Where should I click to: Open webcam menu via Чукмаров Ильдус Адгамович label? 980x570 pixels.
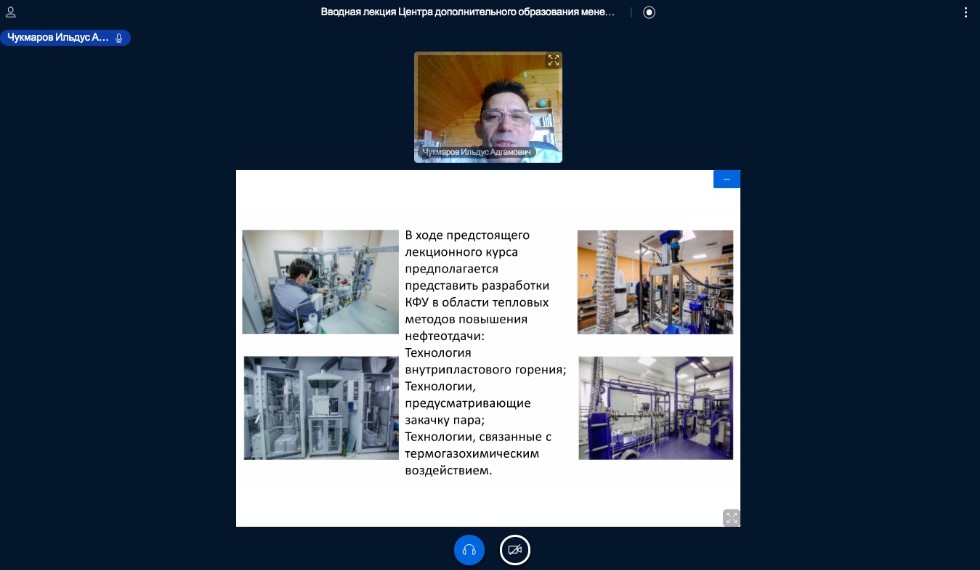click(x=472, y=153)
